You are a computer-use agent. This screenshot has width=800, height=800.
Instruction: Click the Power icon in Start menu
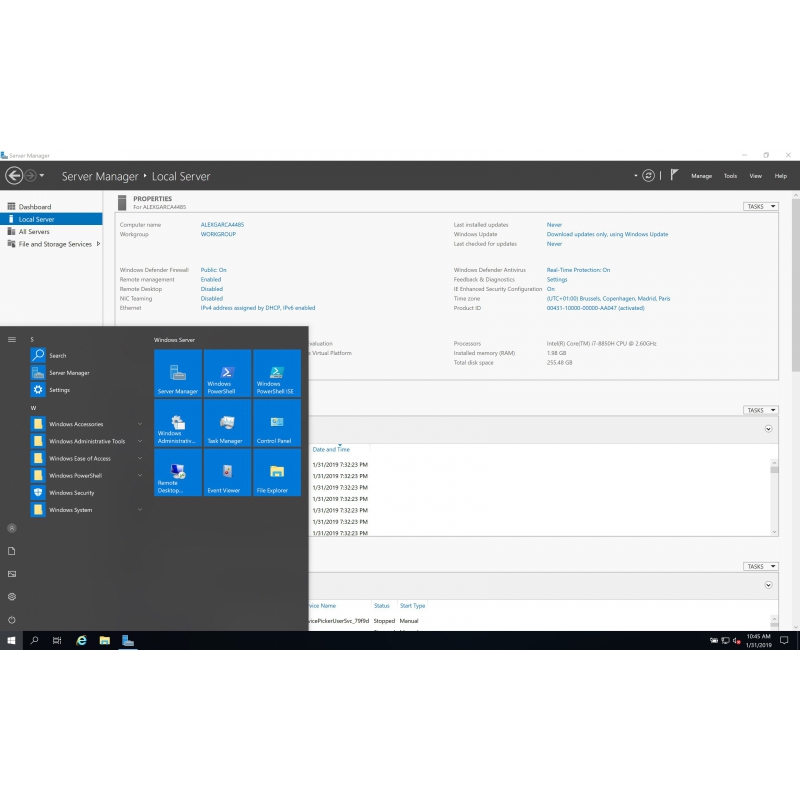12,620
